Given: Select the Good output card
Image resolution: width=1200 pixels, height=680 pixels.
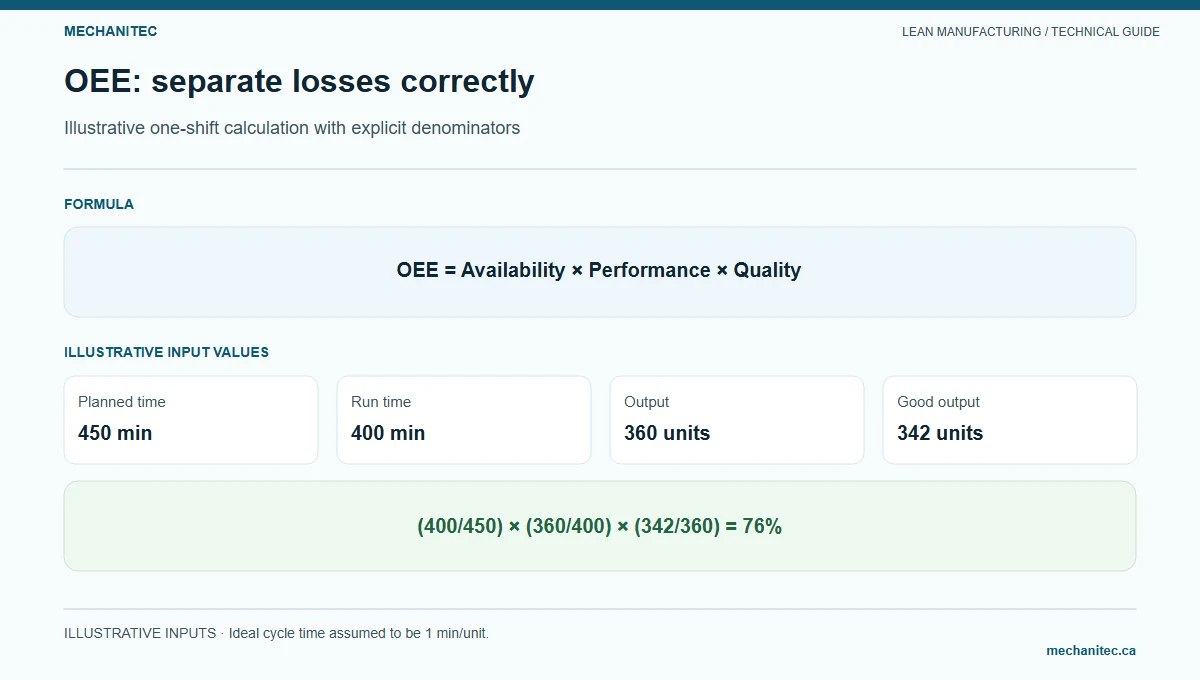Looking at the screenshot, I should [1010, 420].
